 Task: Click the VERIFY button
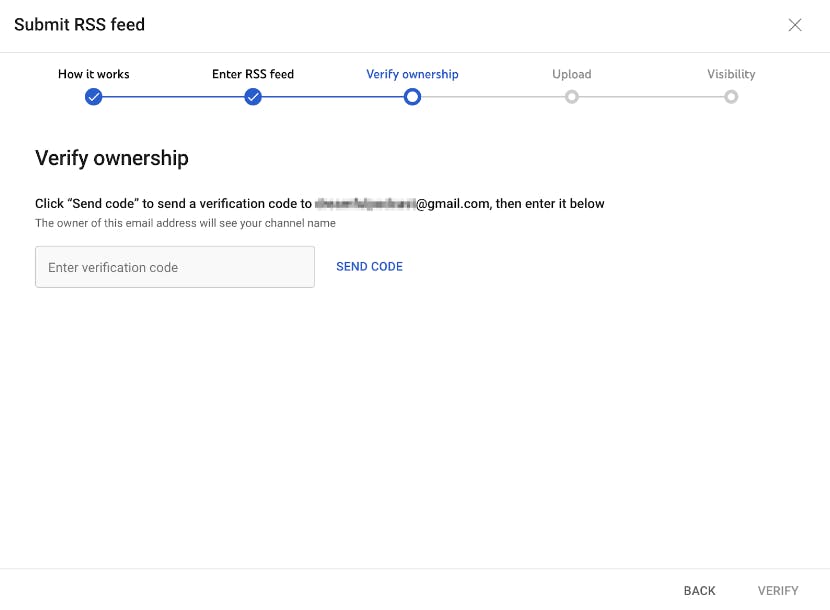(x=778, y=590)
